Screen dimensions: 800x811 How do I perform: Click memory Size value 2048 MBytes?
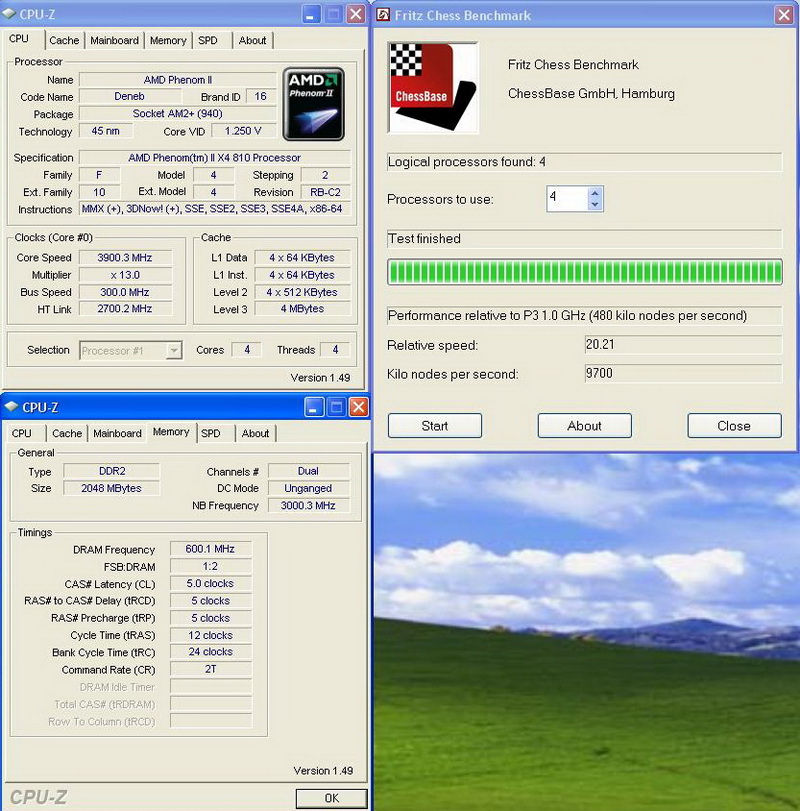(112, 488)
